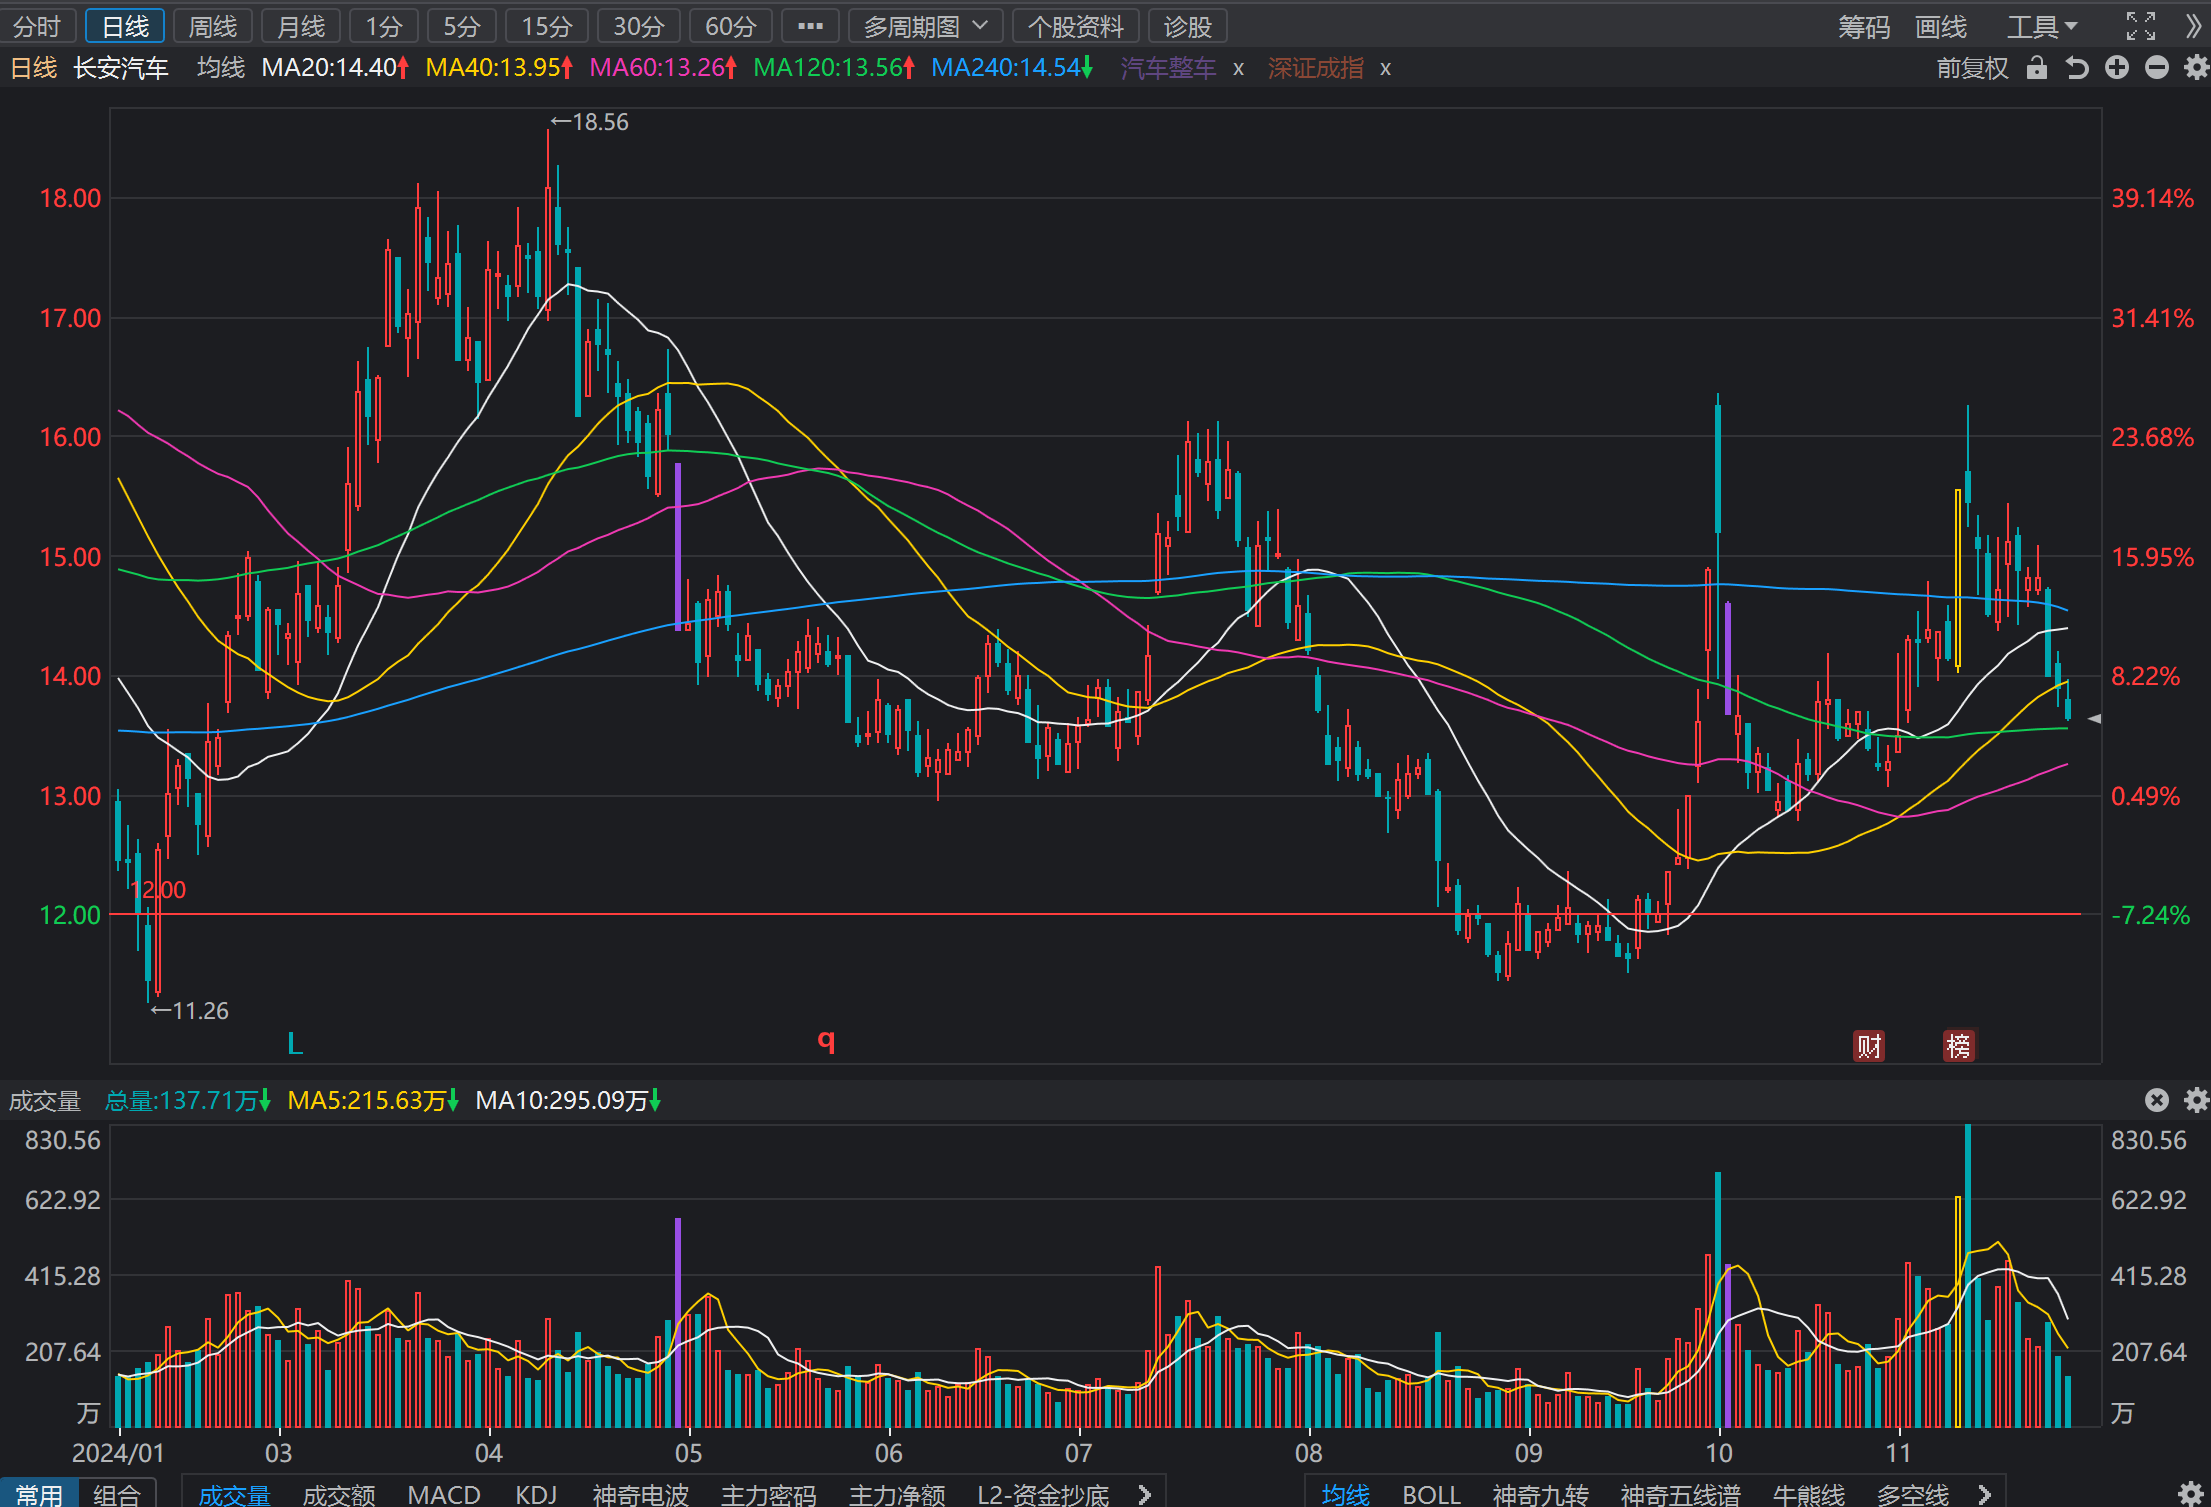
Task: Close the 成交量 volume panel
Action: (2157, 1100)
